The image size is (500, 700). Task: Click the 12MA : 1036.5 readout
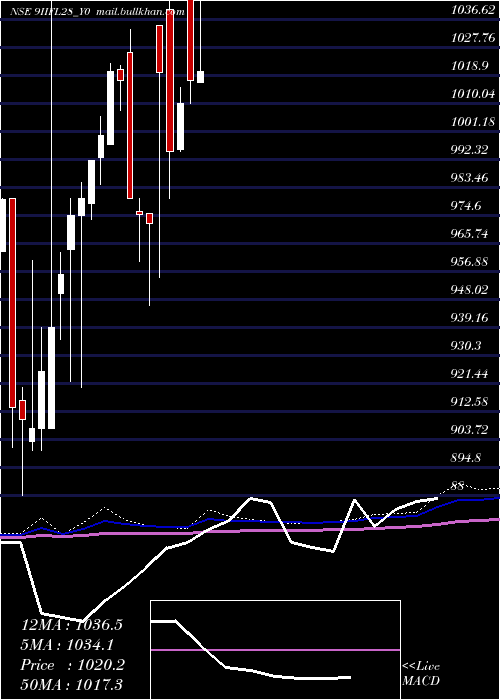point(72,625)
